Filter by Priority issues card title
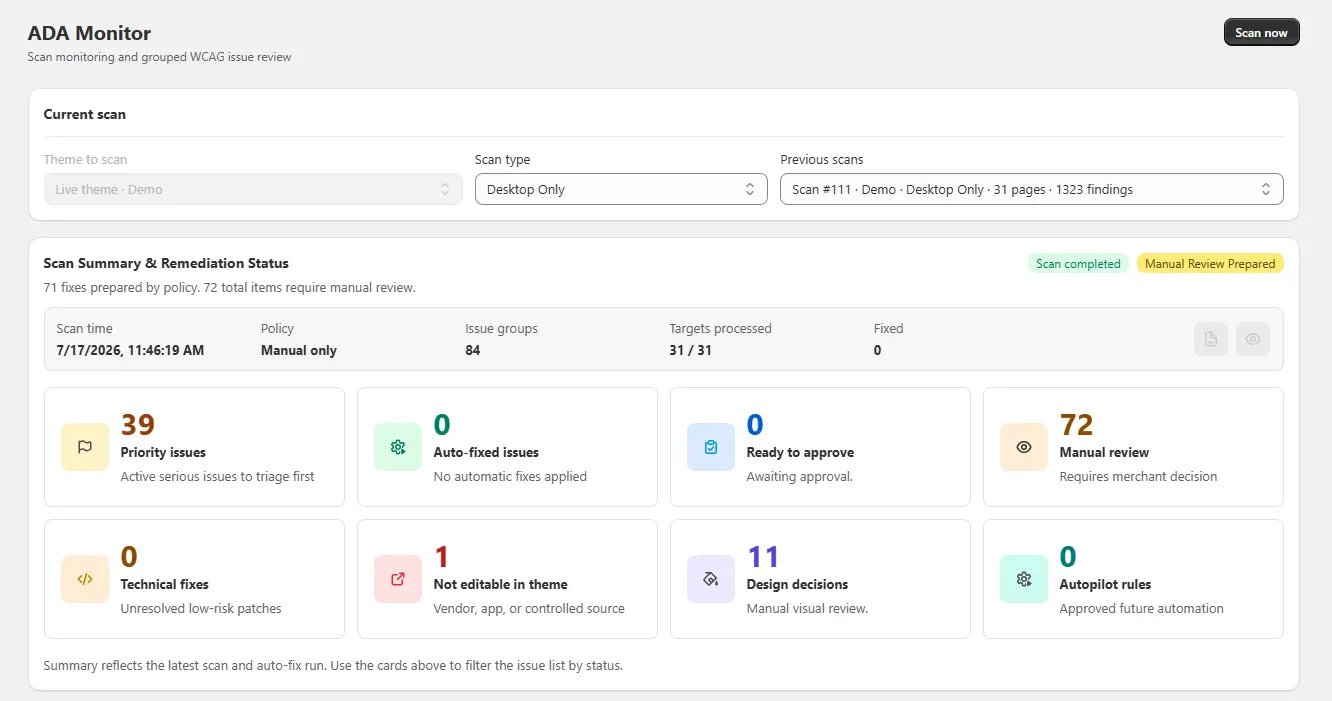 point(163,452)
